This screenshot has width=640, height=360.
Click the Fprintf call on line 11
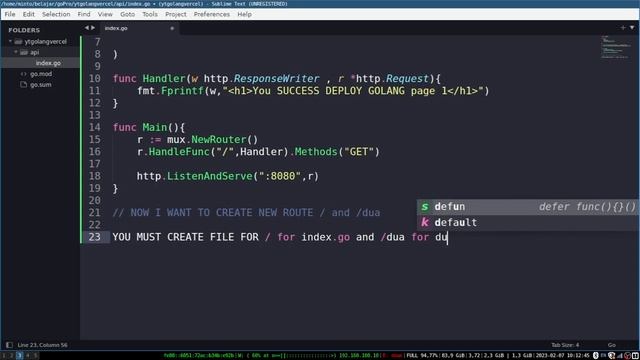click(x=182, y=91)
